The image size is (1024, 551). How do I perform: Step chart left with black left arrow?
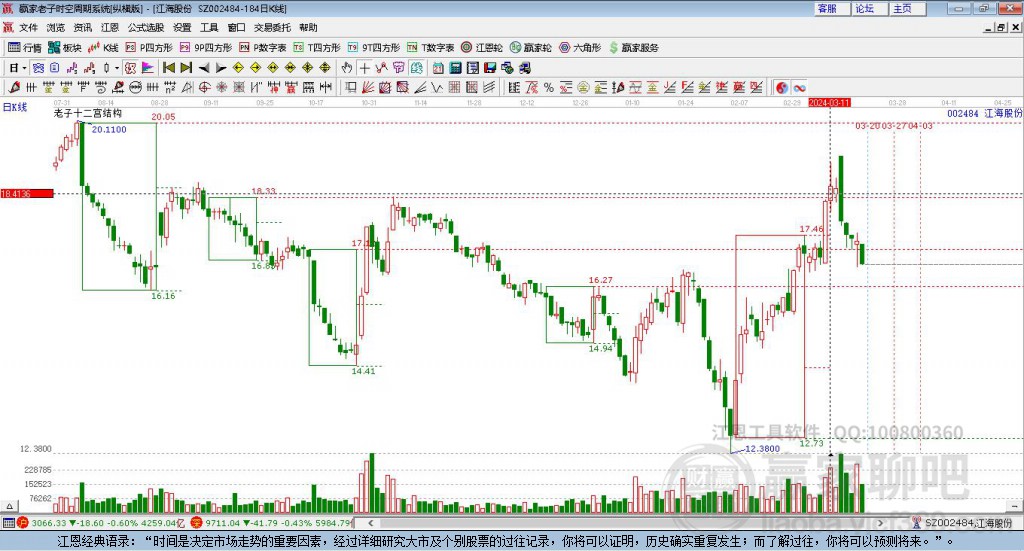[204, 68]
